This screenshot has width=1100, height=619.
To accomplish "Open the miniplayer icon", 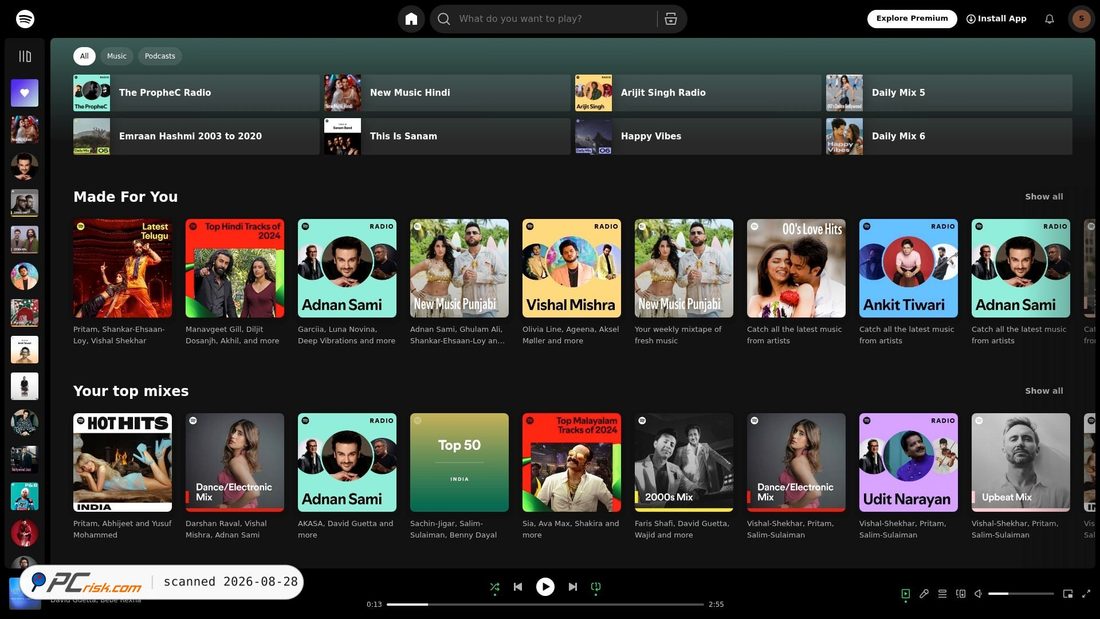I will click(1068, 594).
